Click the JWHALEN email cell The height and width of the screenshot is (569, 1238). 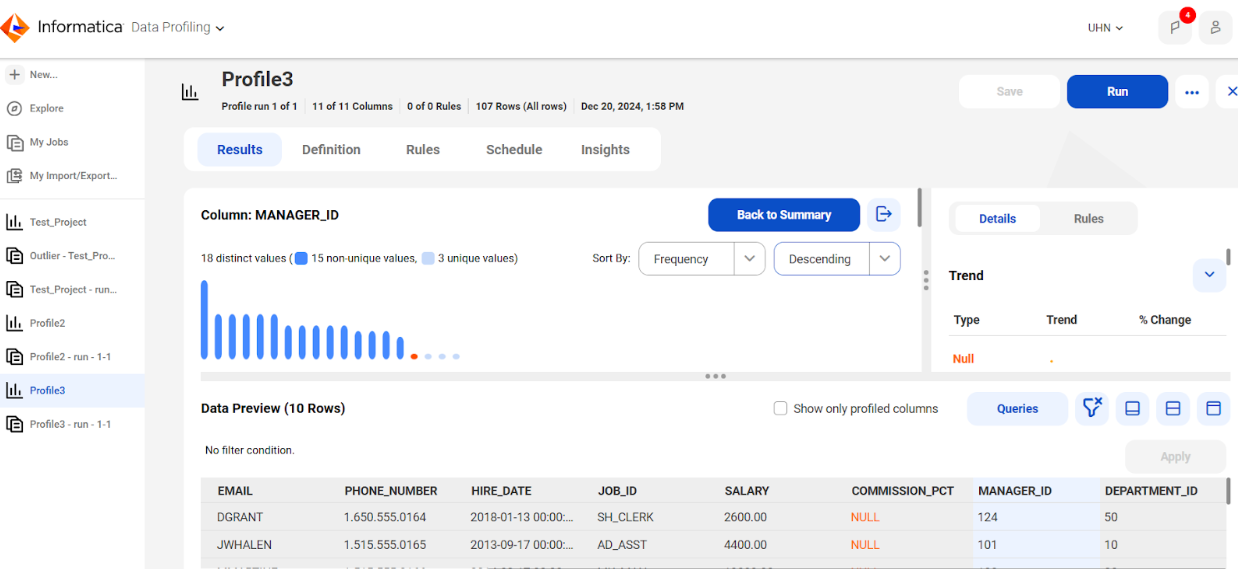pos(244,545)
